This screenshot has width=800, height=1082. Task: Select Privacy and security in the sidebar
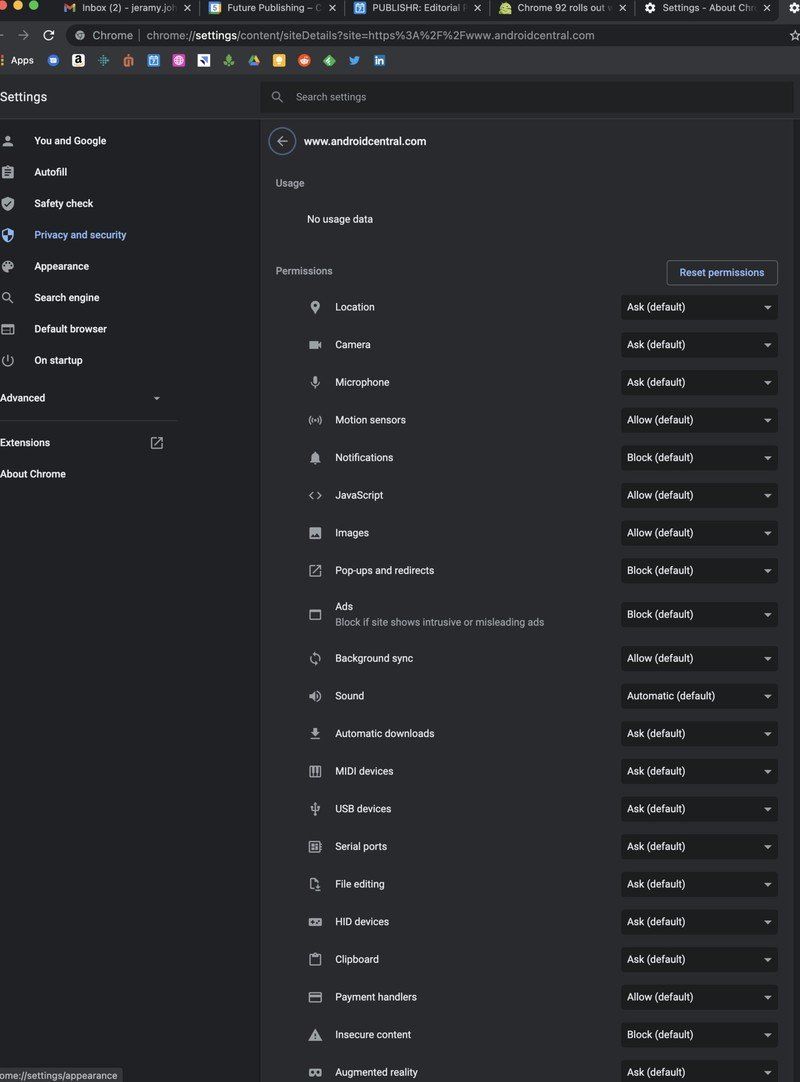point(80,234)
